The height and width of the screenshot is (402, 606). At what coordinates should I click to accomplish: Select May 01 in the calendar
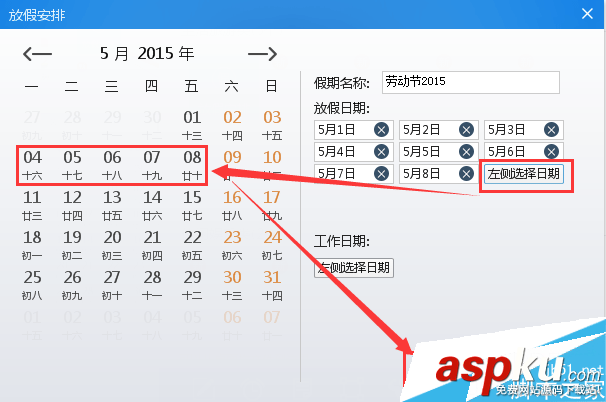[x=192, y=125]
